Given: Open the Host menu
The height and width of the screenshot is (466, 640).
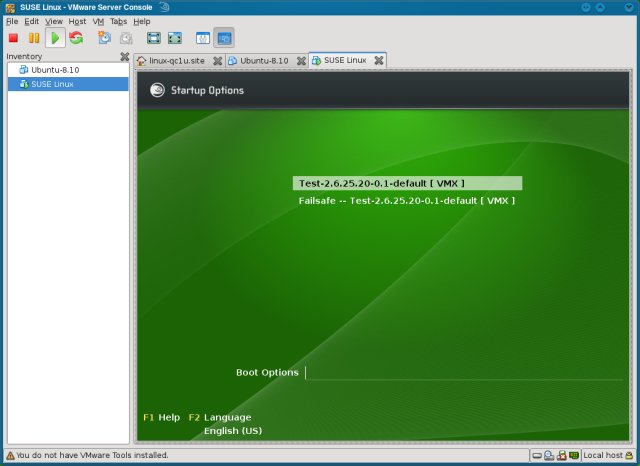Looking at the screenshot, I should [x=77, y=21].
